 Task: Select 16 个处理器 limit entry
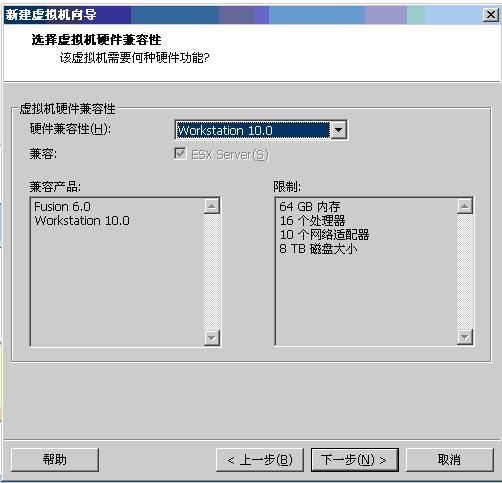pyautogui.click(x=312, y=221)
